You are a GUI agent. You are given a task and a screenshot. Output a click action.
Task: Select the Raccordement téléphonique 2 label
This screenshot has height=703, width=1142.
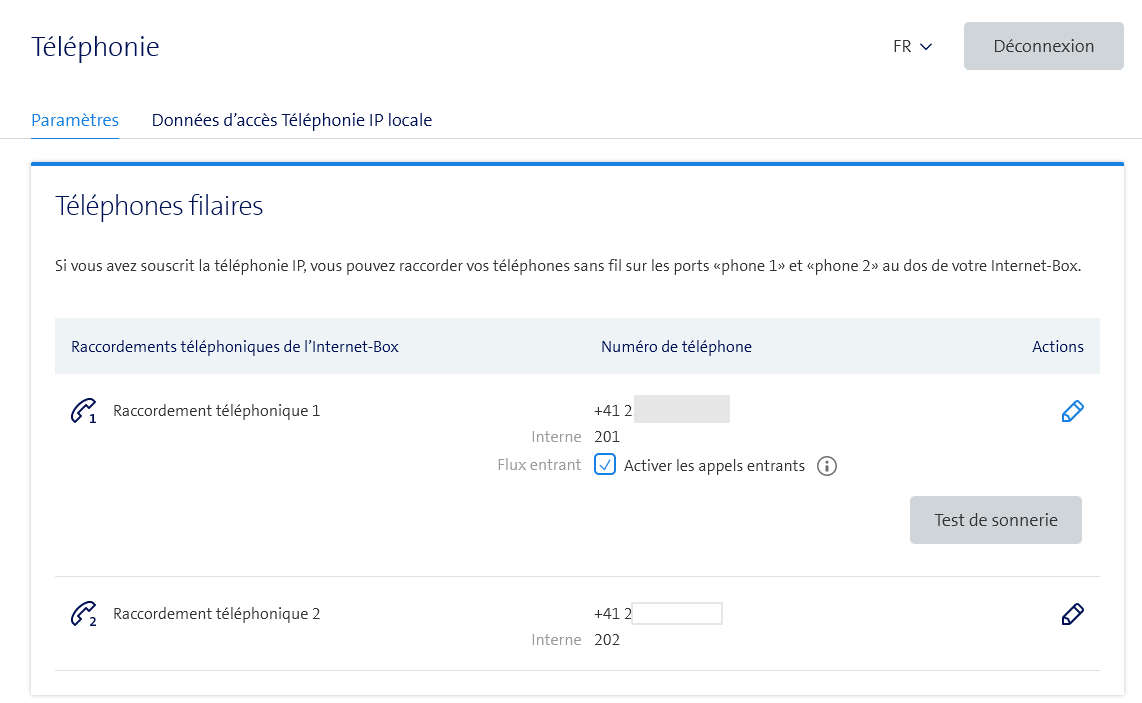[216, 614]
